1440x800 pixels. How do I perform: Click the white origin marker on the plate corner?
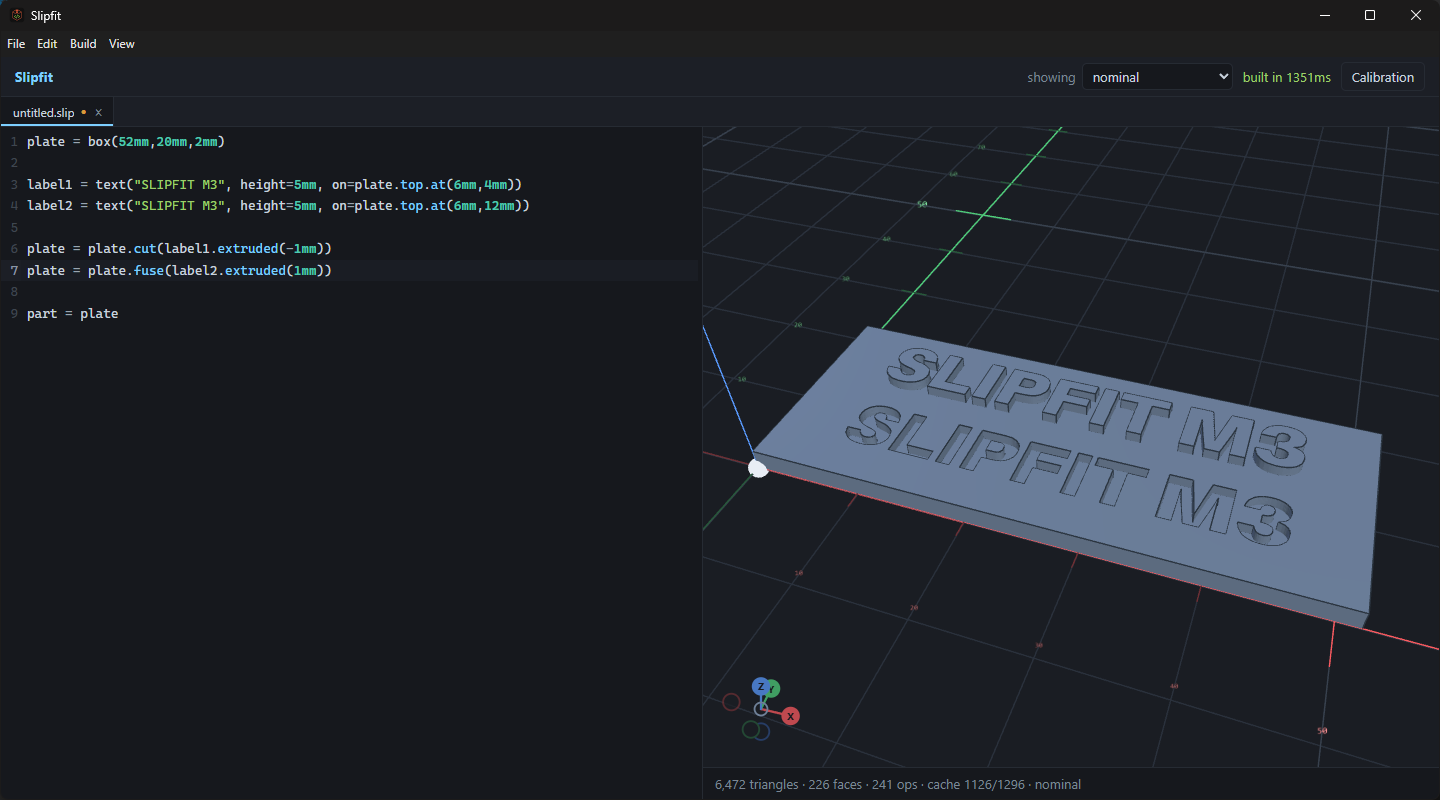click(x=758, y=468)
